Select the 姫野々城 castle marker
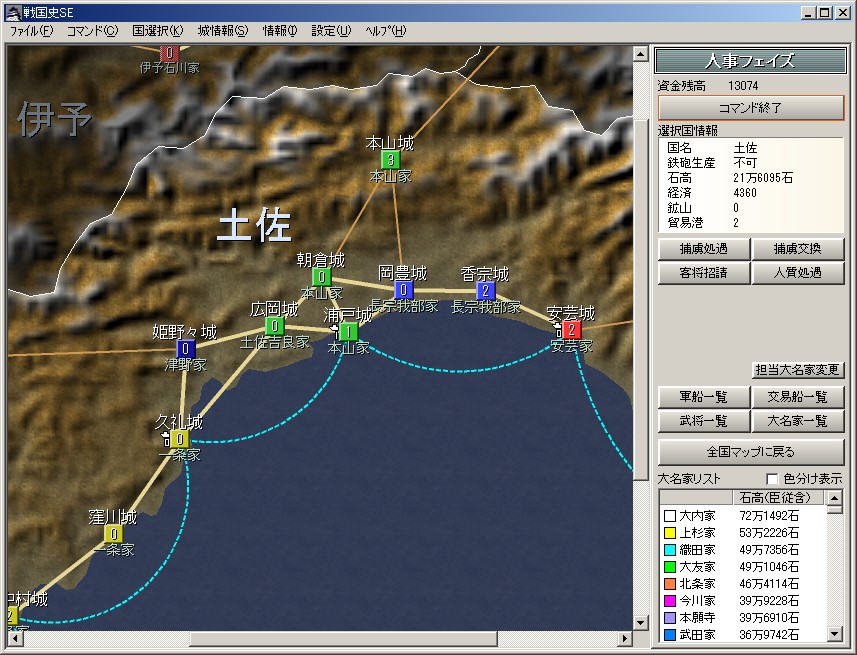Viewport: 857px width, 655px height. (x=186, y=349)
